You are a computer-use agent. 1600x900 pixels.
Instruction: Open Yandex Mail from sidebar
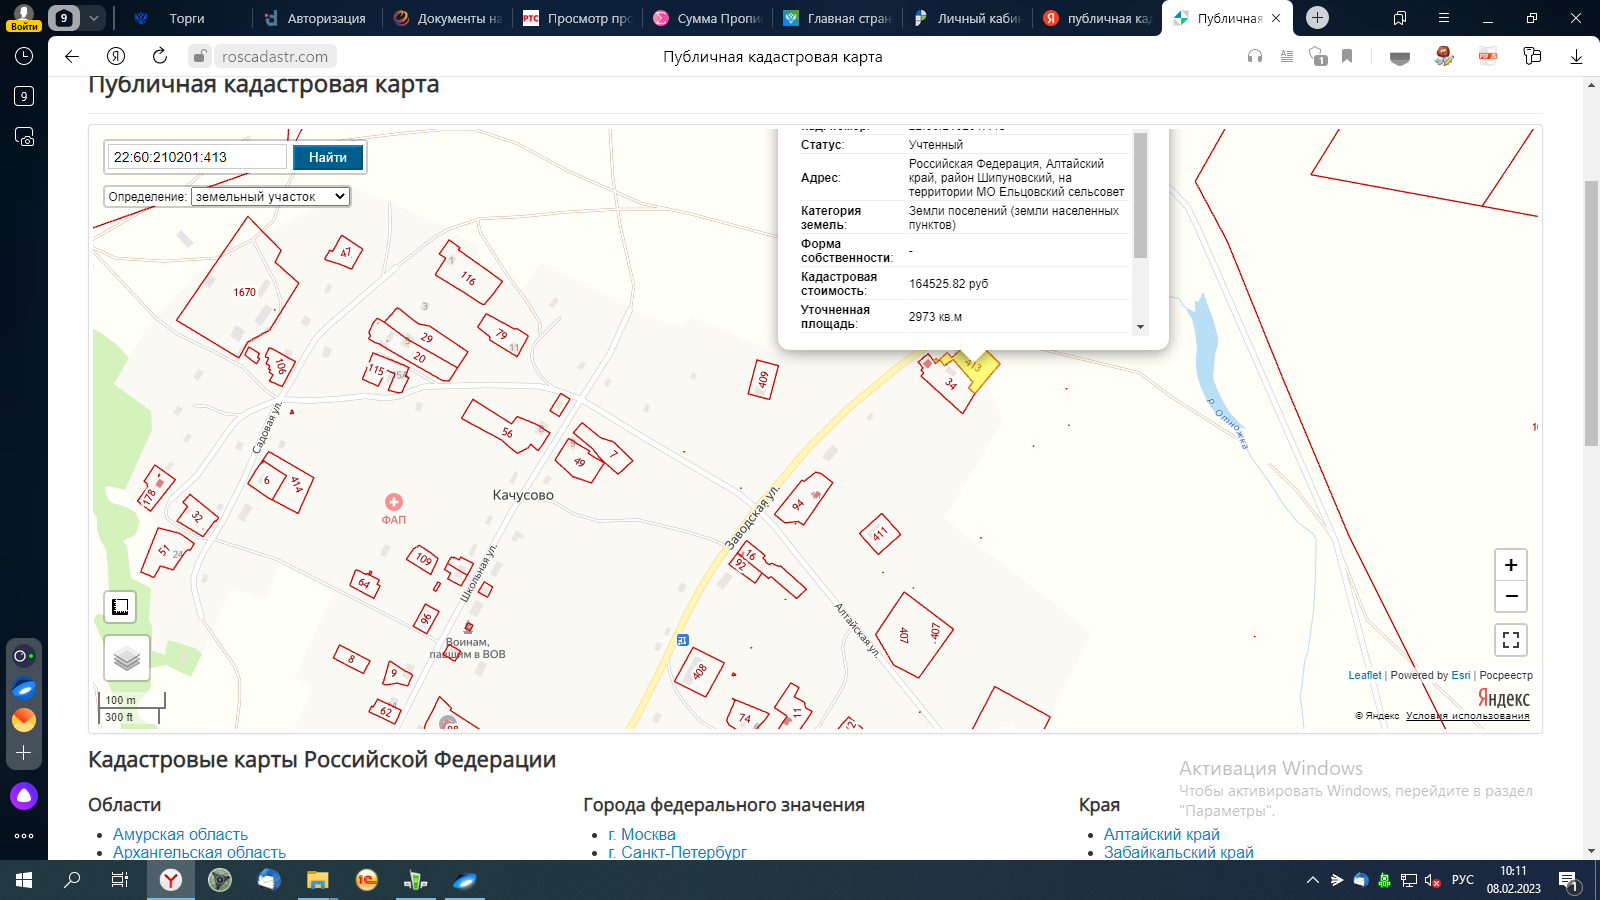coord(24,720)
